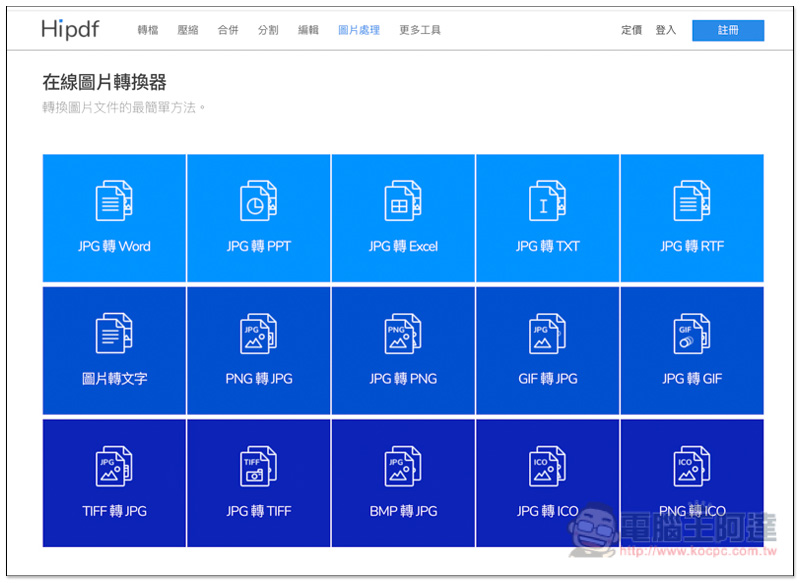Open the PNG 轉 JPG label
Image resolution: width=800 pixels, height=583 pixels.
tap(259, 379)
